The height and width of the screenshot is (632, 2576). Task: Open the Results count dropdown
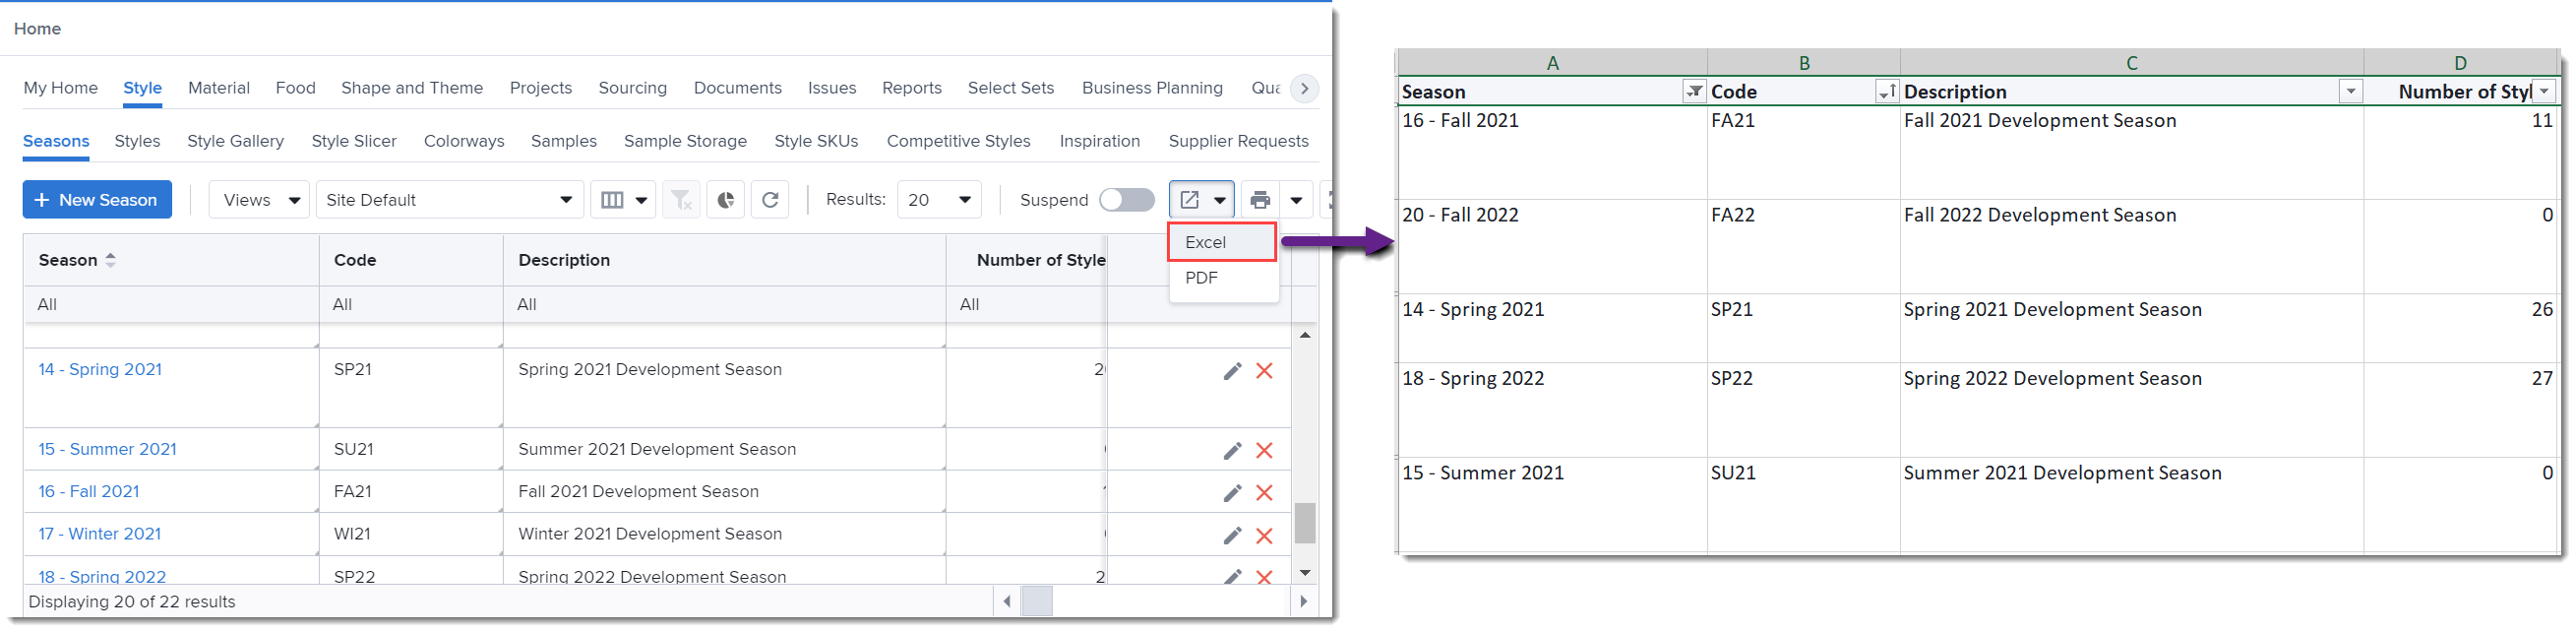click(x=938, y=199)
